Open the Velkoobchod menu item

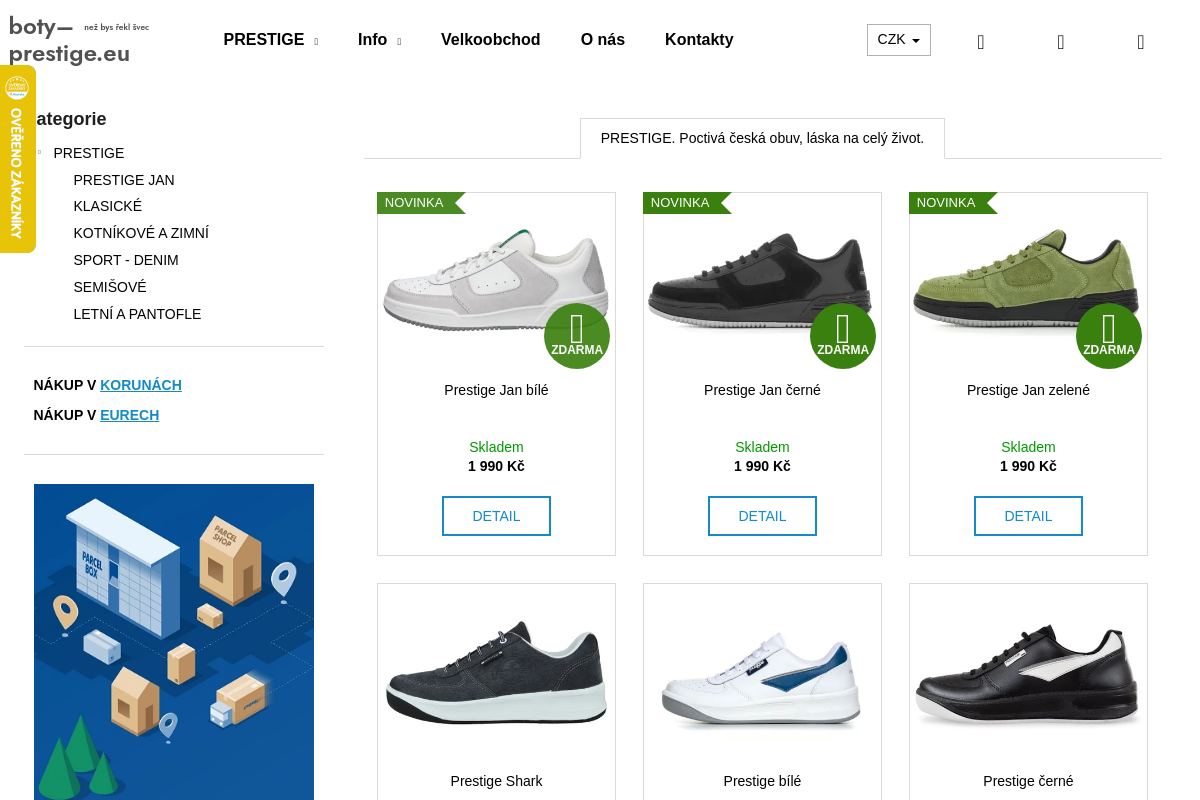pos(491,40)
